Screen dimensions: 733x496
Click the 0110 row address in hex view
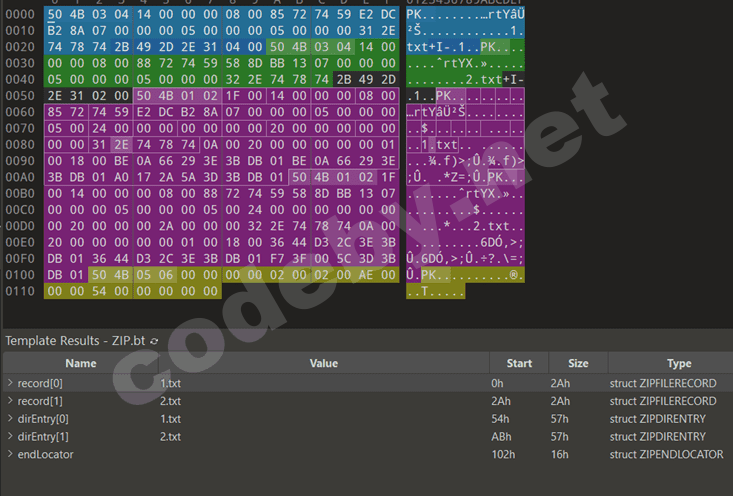[20, 291]
